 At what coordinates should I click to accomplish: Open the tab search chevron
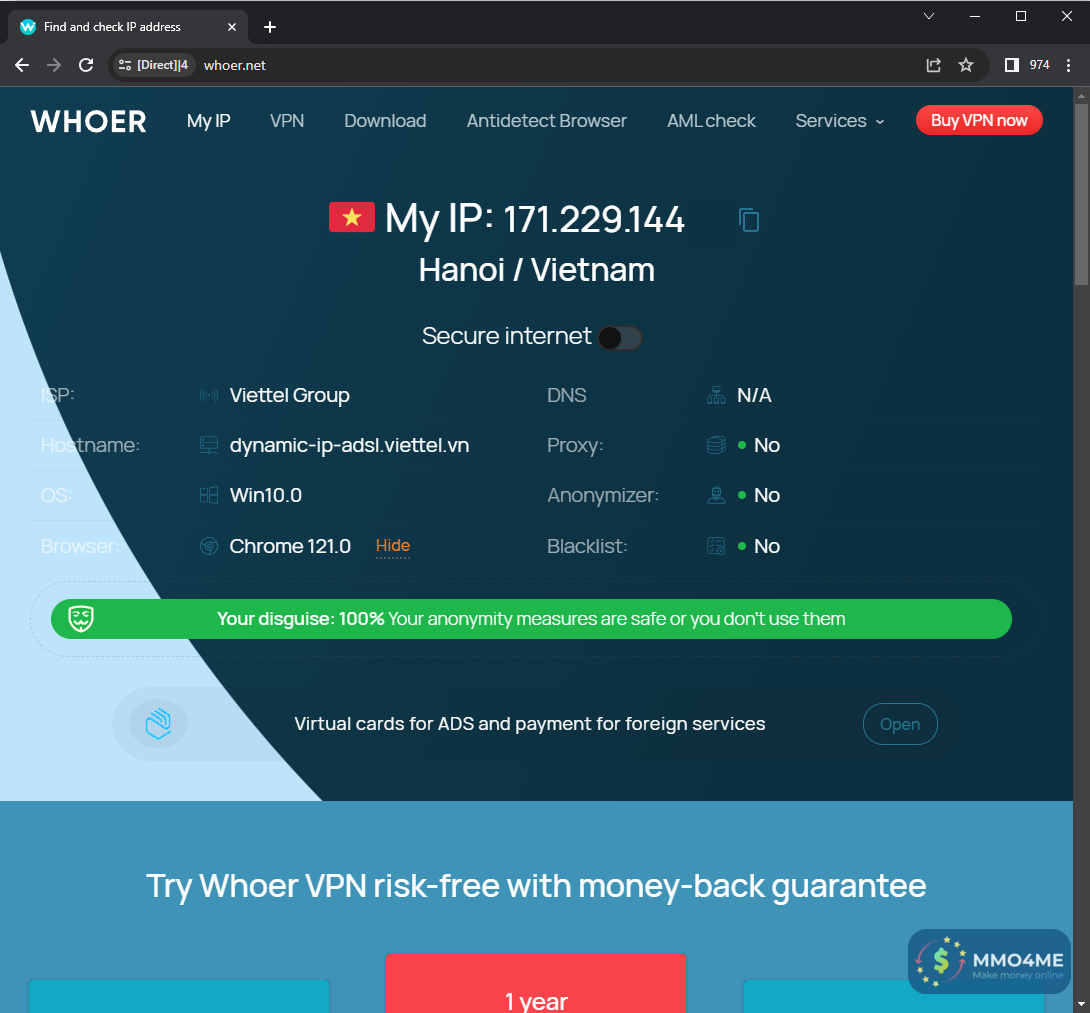[929, 16]
